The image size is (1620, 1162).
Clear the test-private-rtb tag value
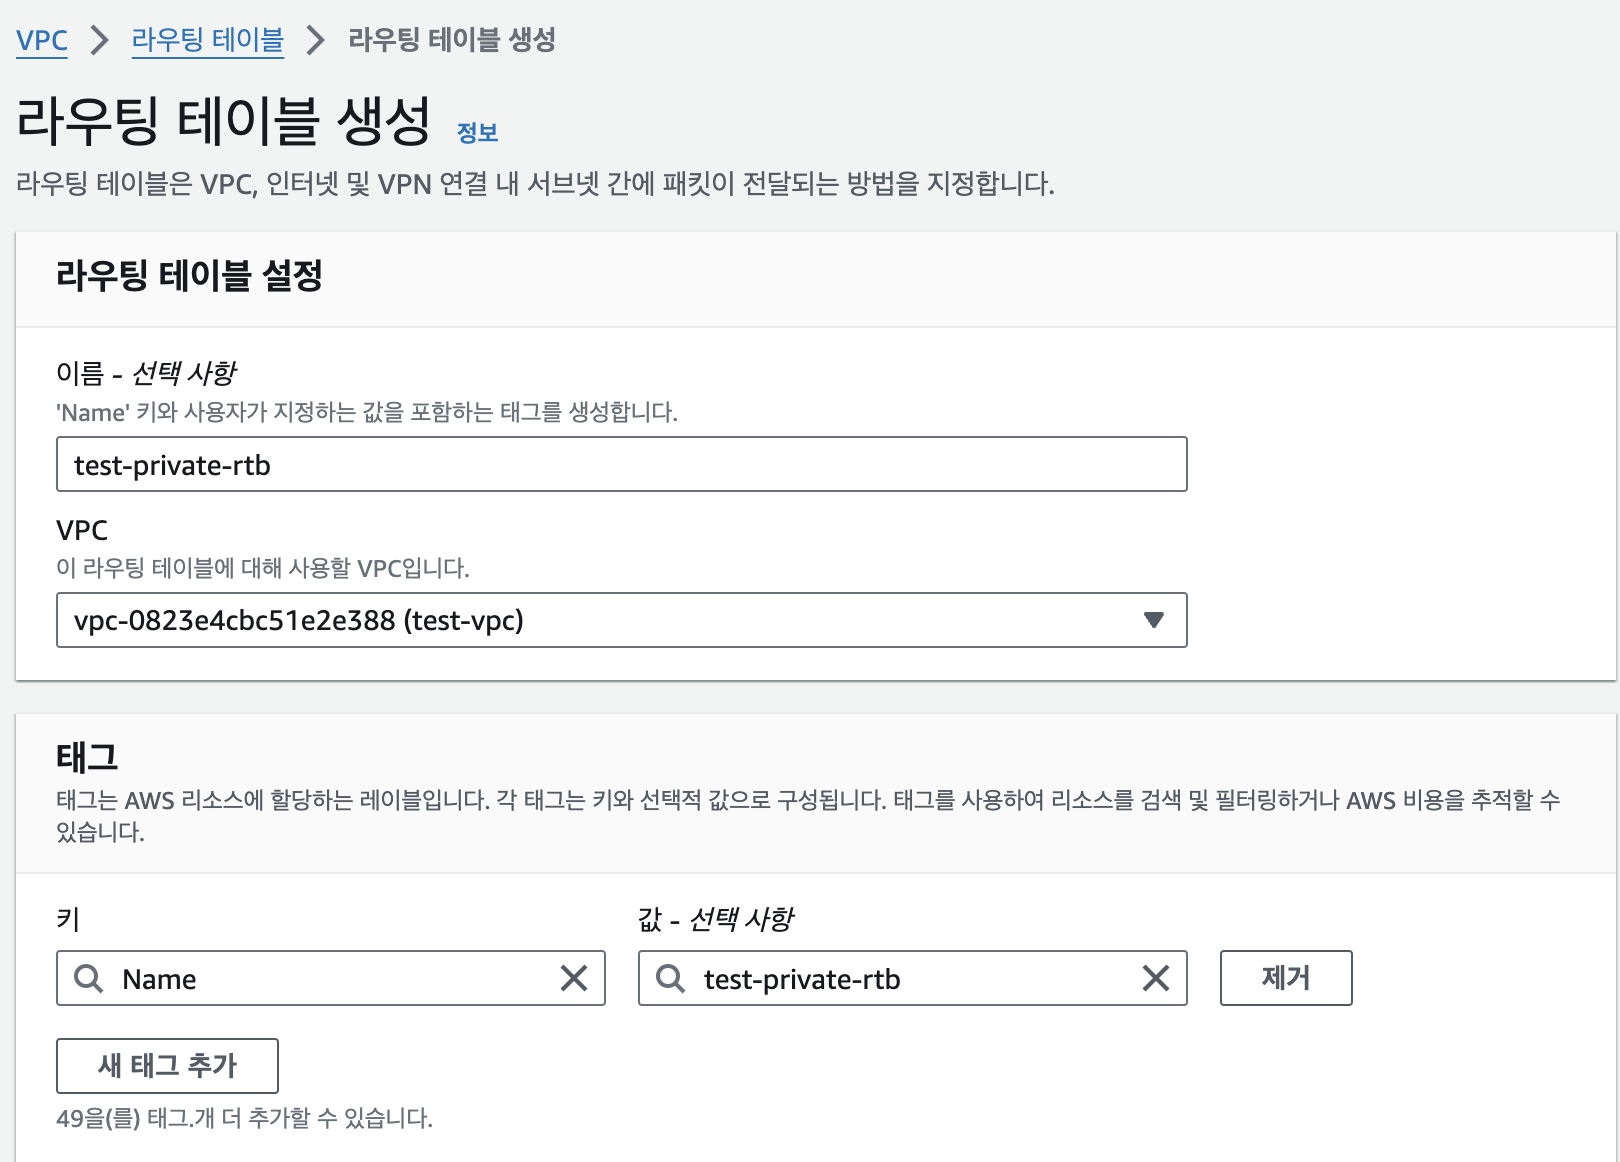1155,978
